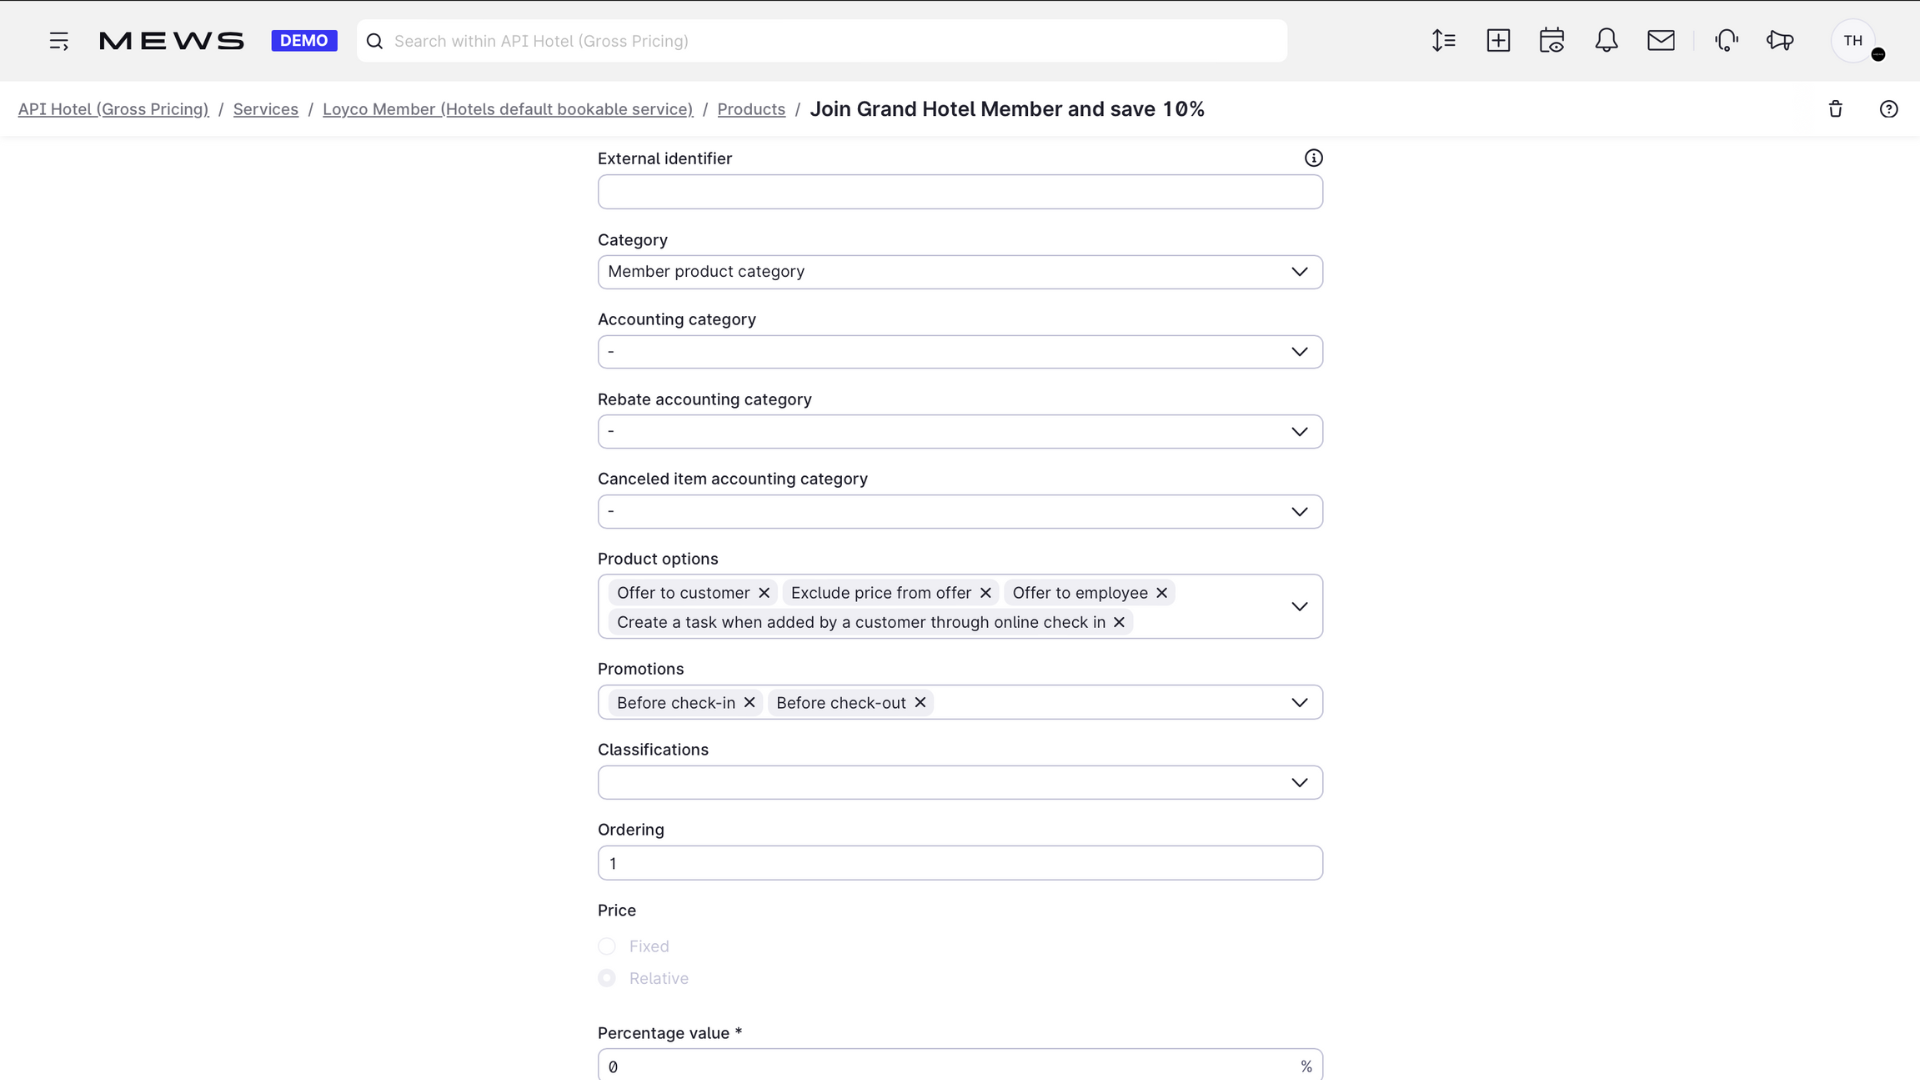Click the Percentage value input field
1920x1080 pixels.
coord(960,1066)
